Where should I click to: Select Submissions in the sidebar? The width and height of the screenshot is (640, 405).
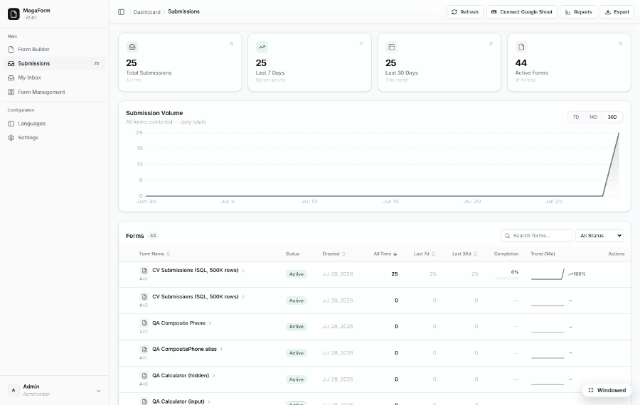coord(54,63)
